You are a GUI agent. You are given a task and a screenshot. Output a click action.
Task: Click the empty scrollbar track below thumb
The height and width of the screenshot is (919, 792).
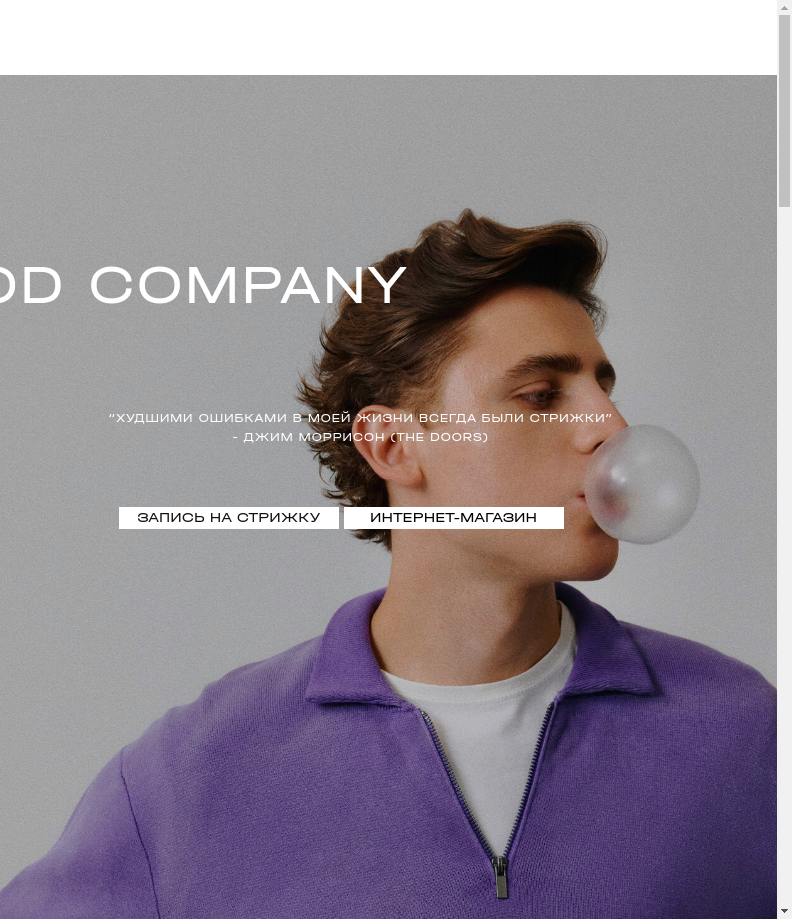[784, 557]
